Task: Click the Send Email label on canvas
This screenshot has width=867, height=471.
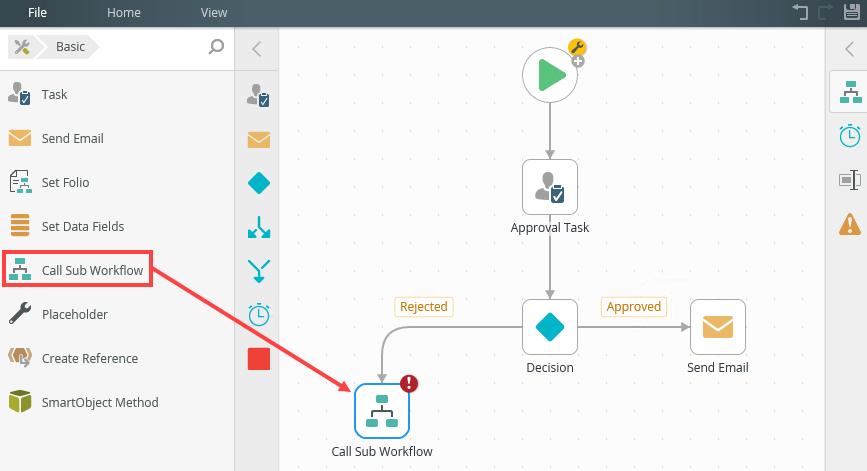Action: 718,368
